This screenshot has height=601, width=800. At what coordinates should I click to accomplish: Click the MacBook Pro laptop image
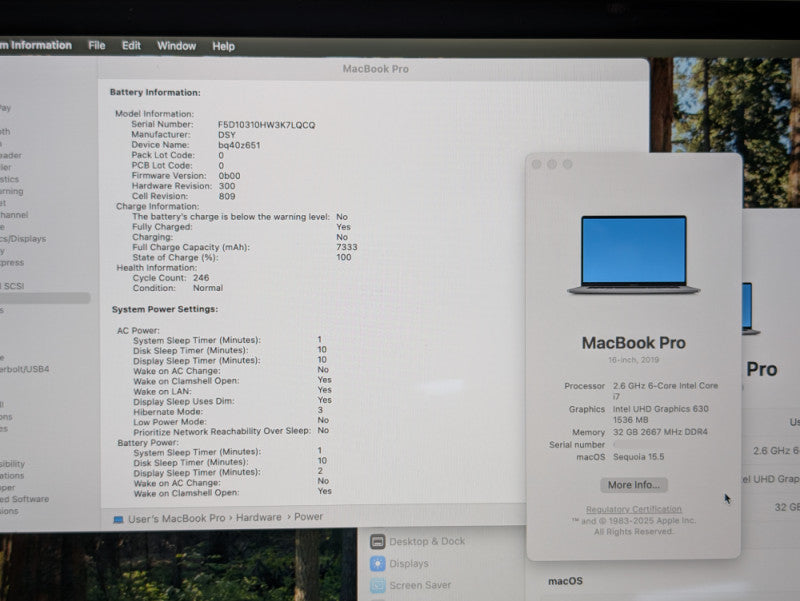[634, 255]
